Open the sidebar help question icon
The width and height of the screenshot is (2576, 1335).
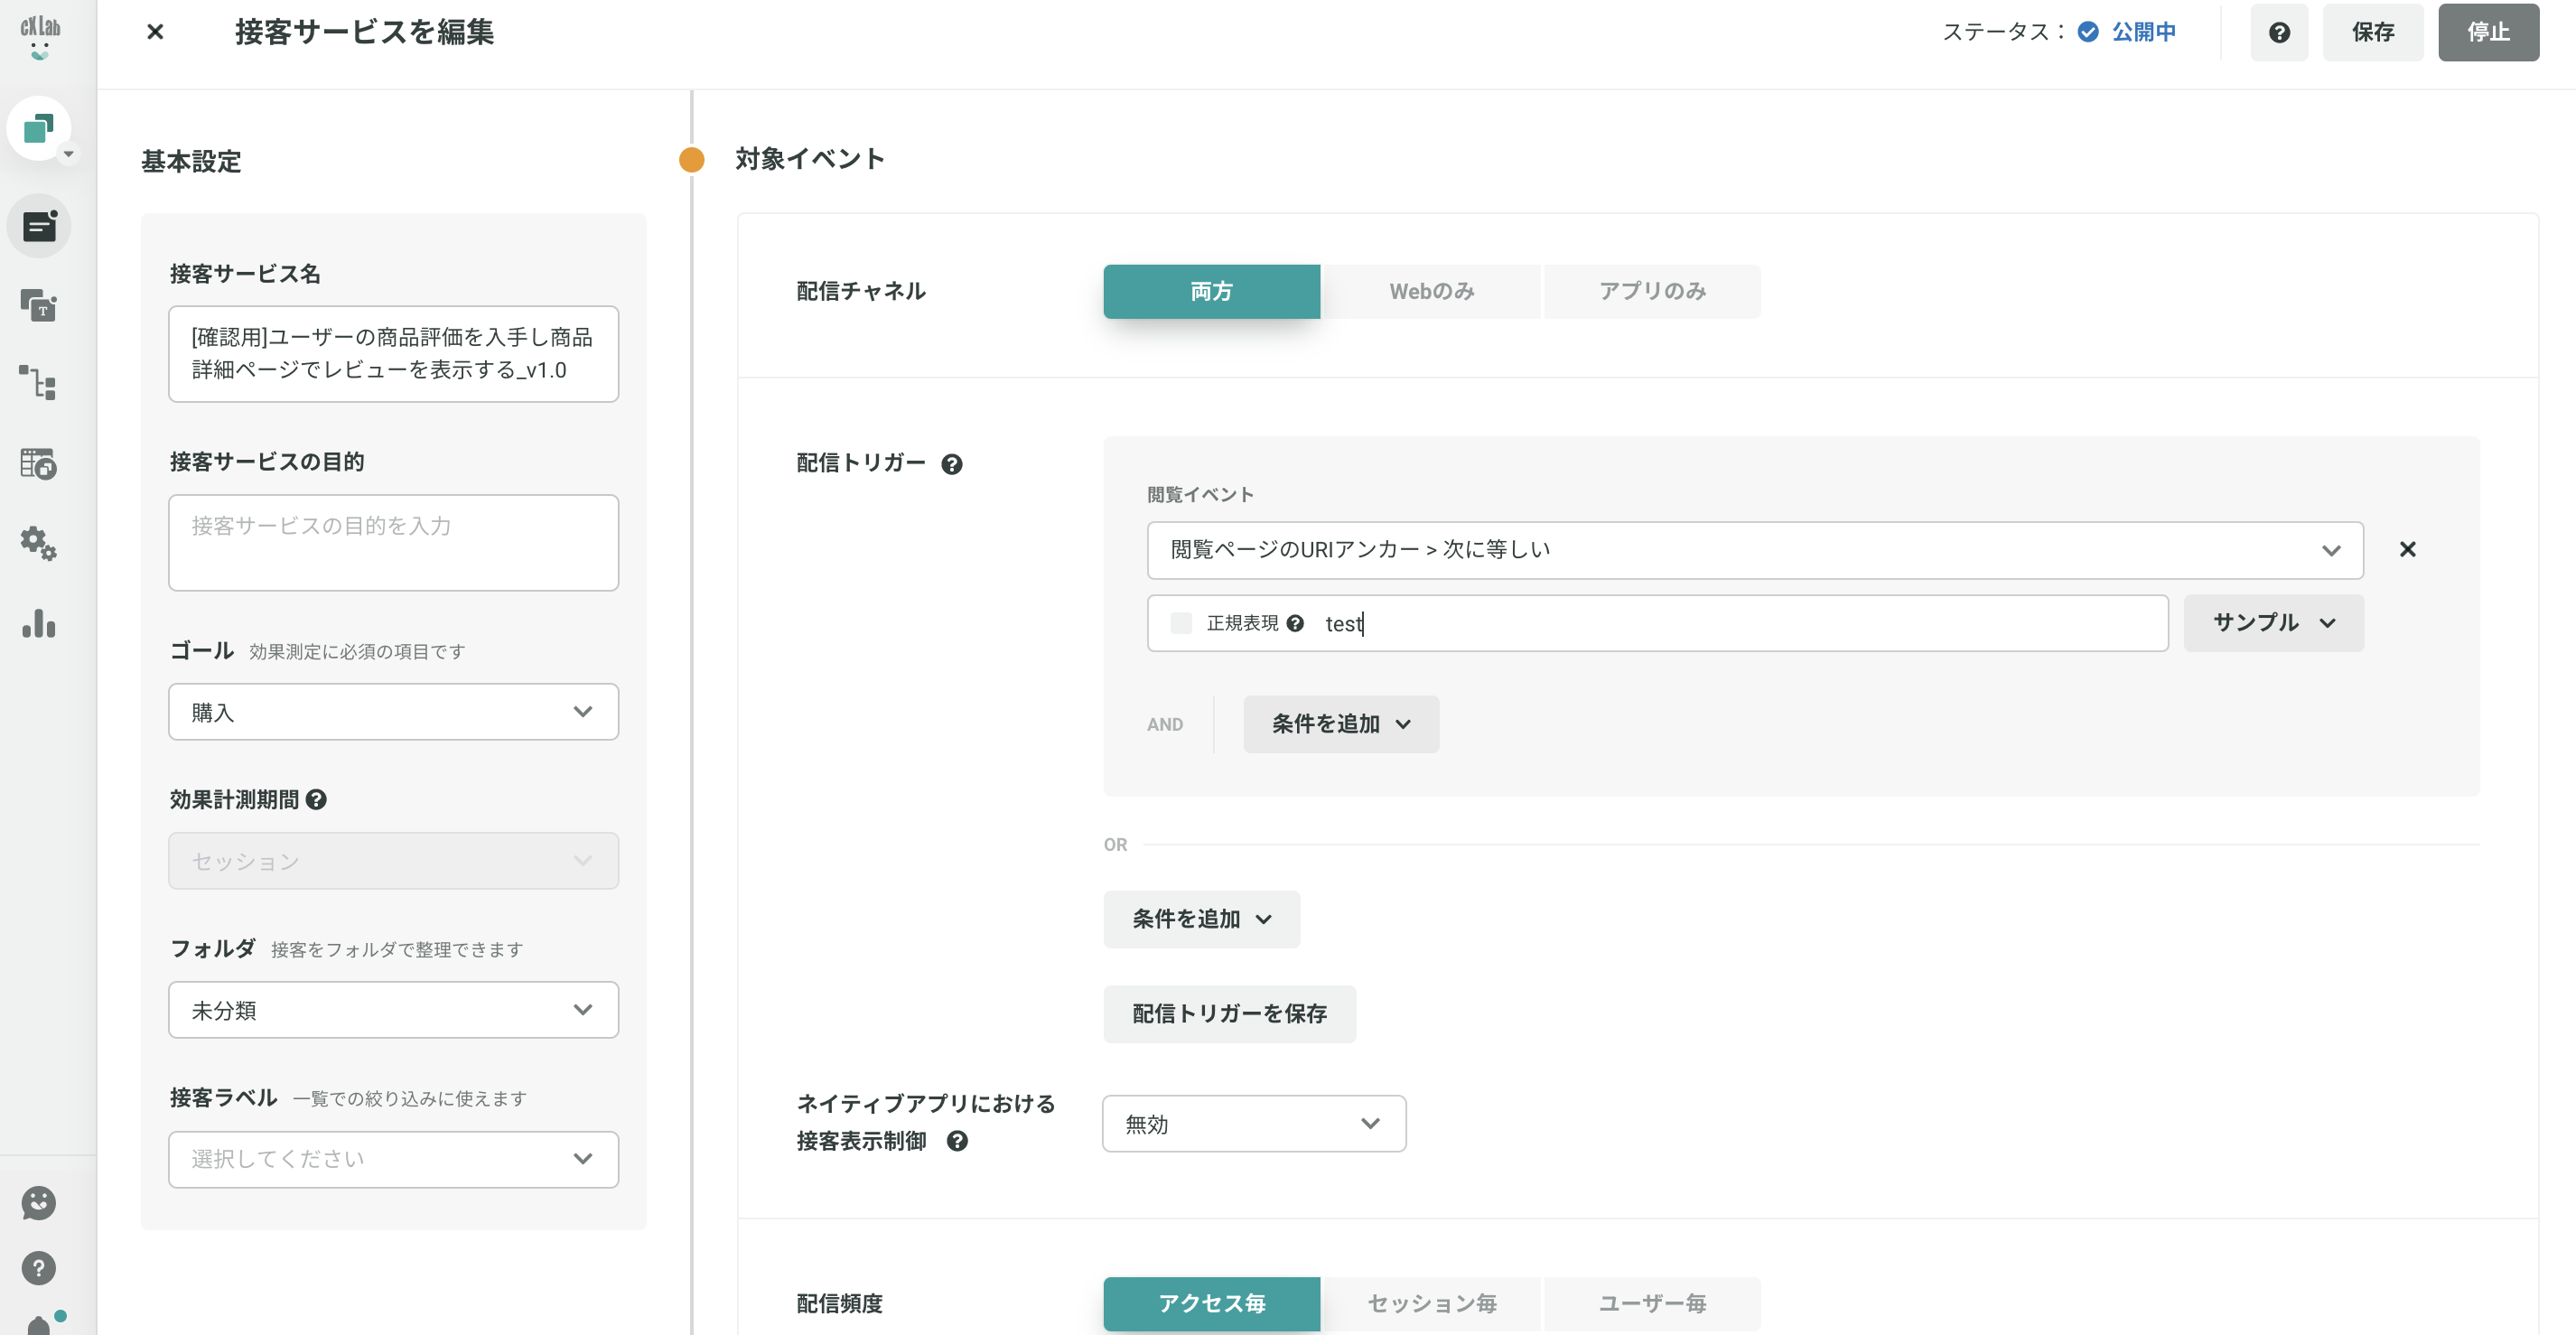pyautogui.click(x=39, y=1268)
